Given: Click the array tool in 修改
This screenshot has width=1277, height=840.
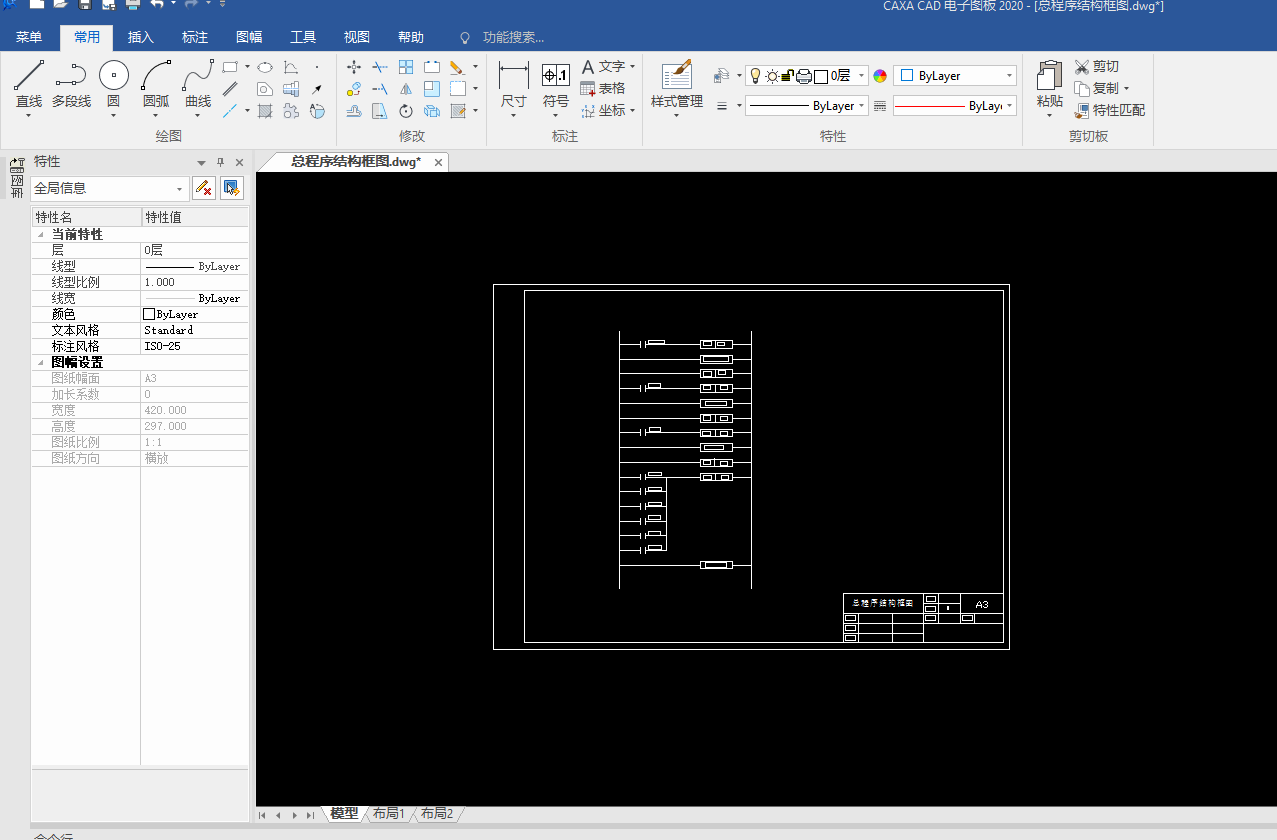Looking at the screenshot, I should (406, 67).
